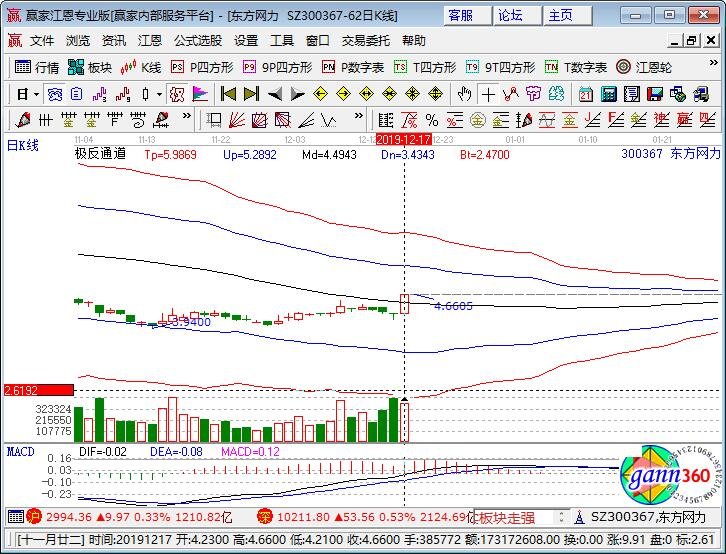Click the 板块走强 spinner arrows

tap(561, 517)
